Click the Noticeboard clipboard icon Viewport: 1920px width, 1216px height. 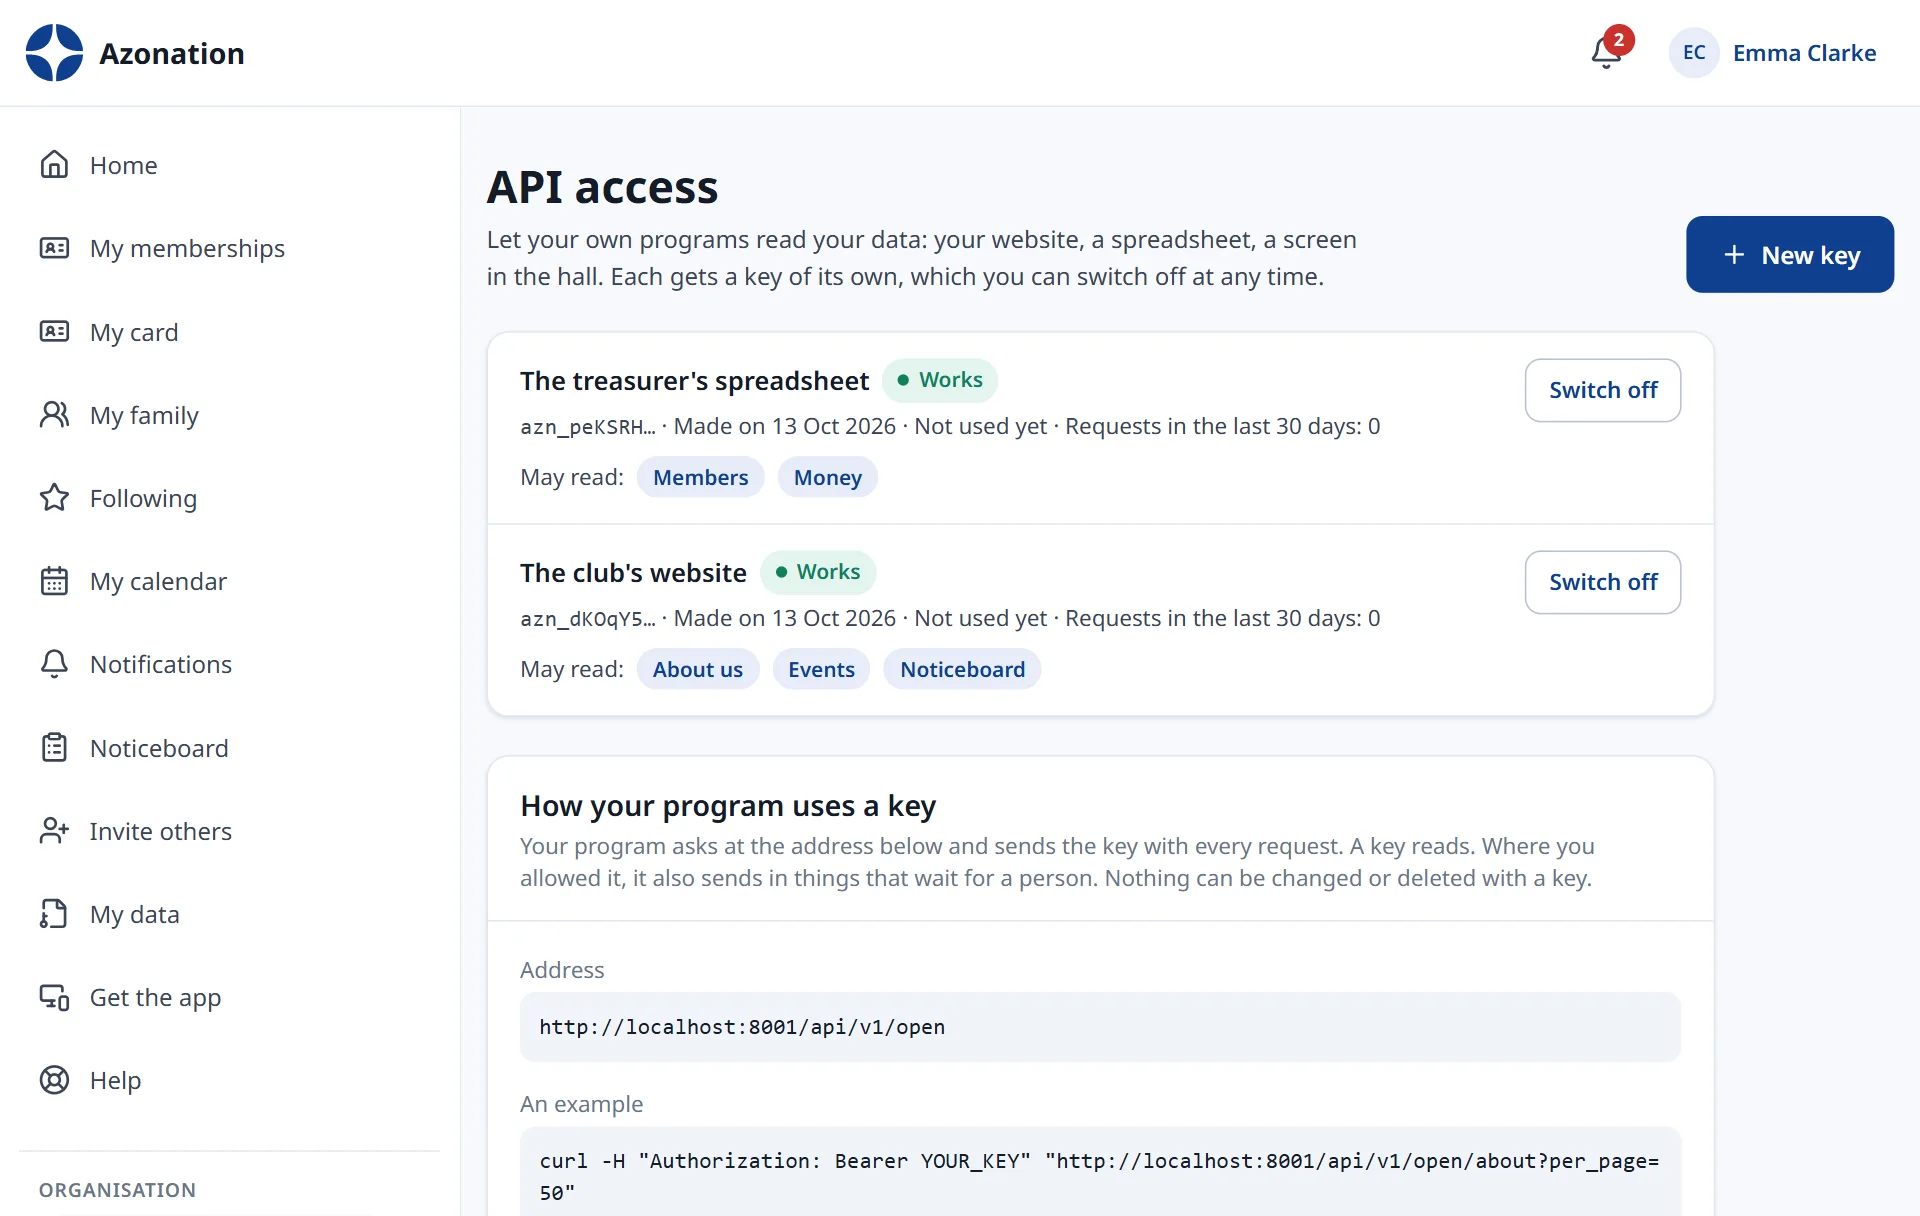point(54,747)
